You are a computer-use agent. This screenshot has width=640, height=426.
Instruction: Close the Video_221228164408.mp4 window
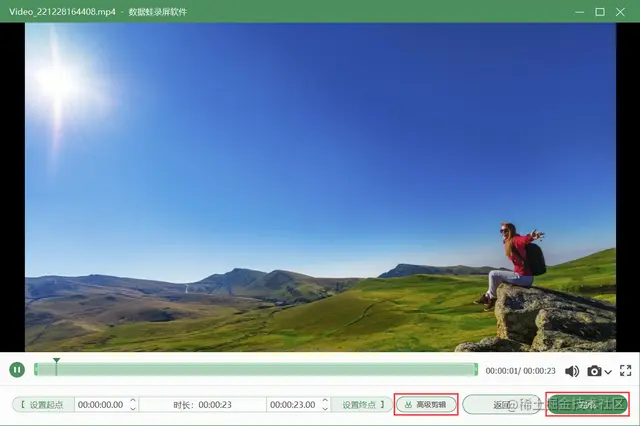(x=620, y=12)
